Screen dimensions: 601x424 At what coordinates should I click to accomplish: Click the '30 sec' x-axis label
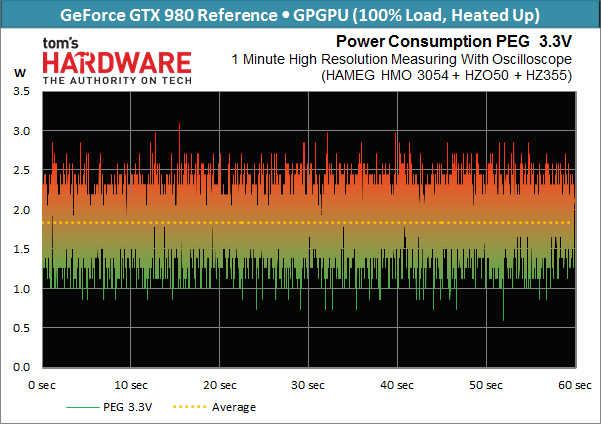[308, 385]
